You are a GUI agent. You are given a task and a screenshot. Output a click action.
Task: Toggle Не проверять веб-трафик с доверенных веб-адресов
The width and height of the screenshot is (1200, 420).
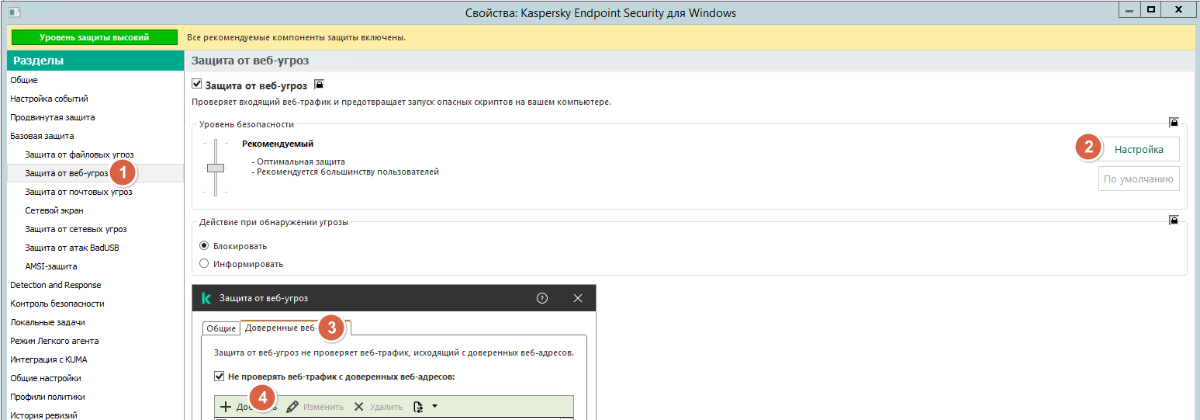click(220, 376)
